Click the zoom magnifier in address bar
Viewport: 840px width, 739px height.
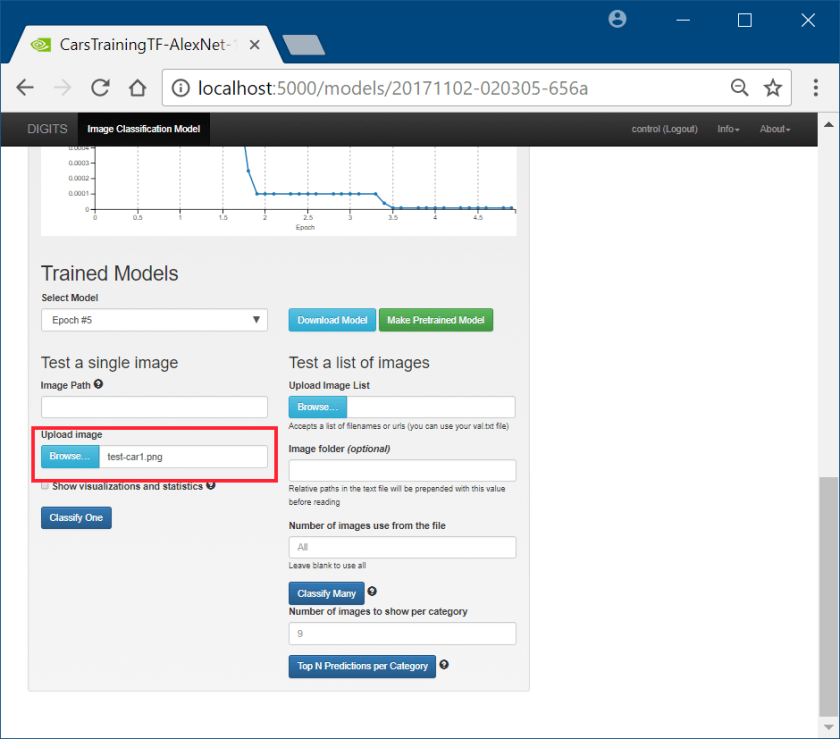pyautogui.click(x=739, y=88)
